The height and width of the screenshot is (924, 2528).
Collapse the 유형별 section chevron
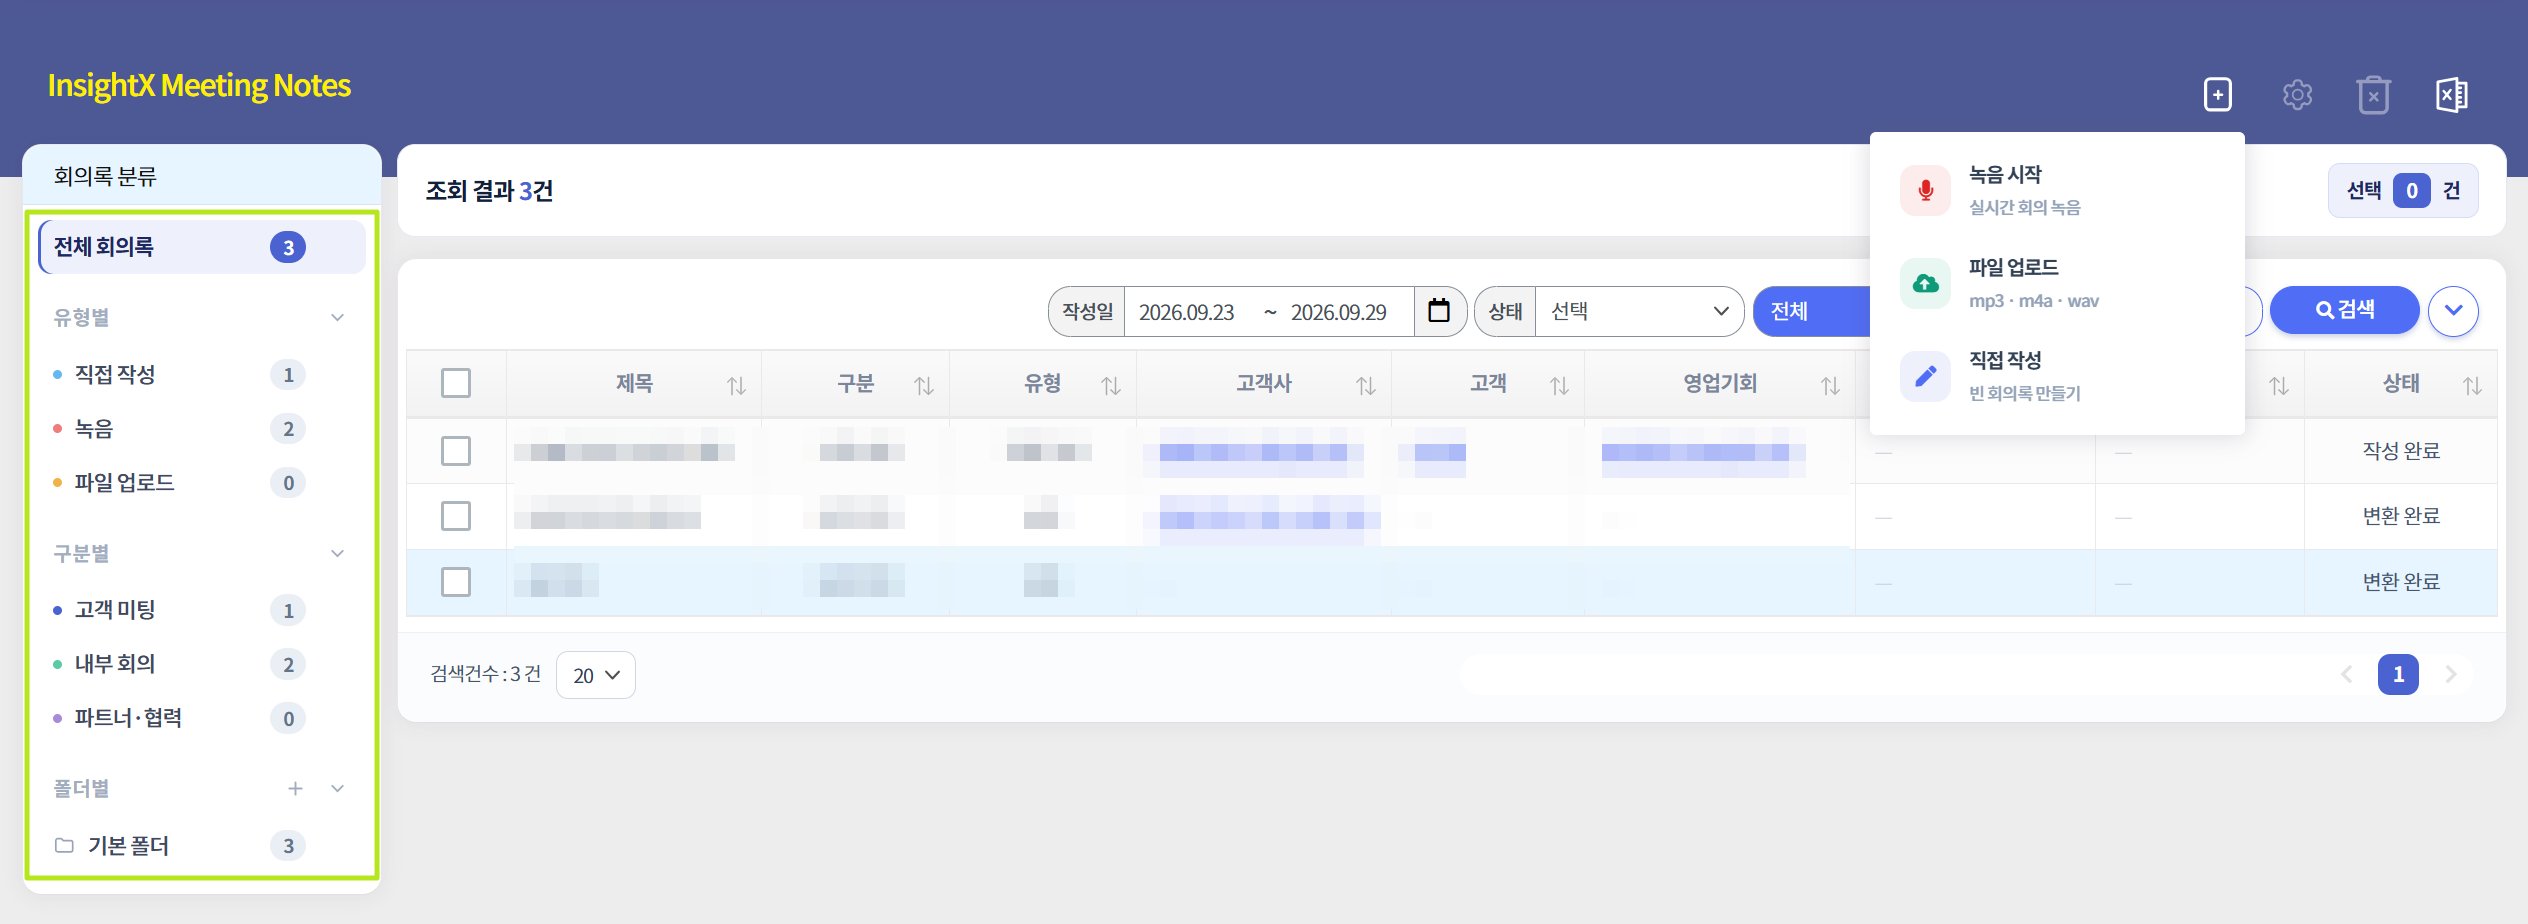coord(338,317)
